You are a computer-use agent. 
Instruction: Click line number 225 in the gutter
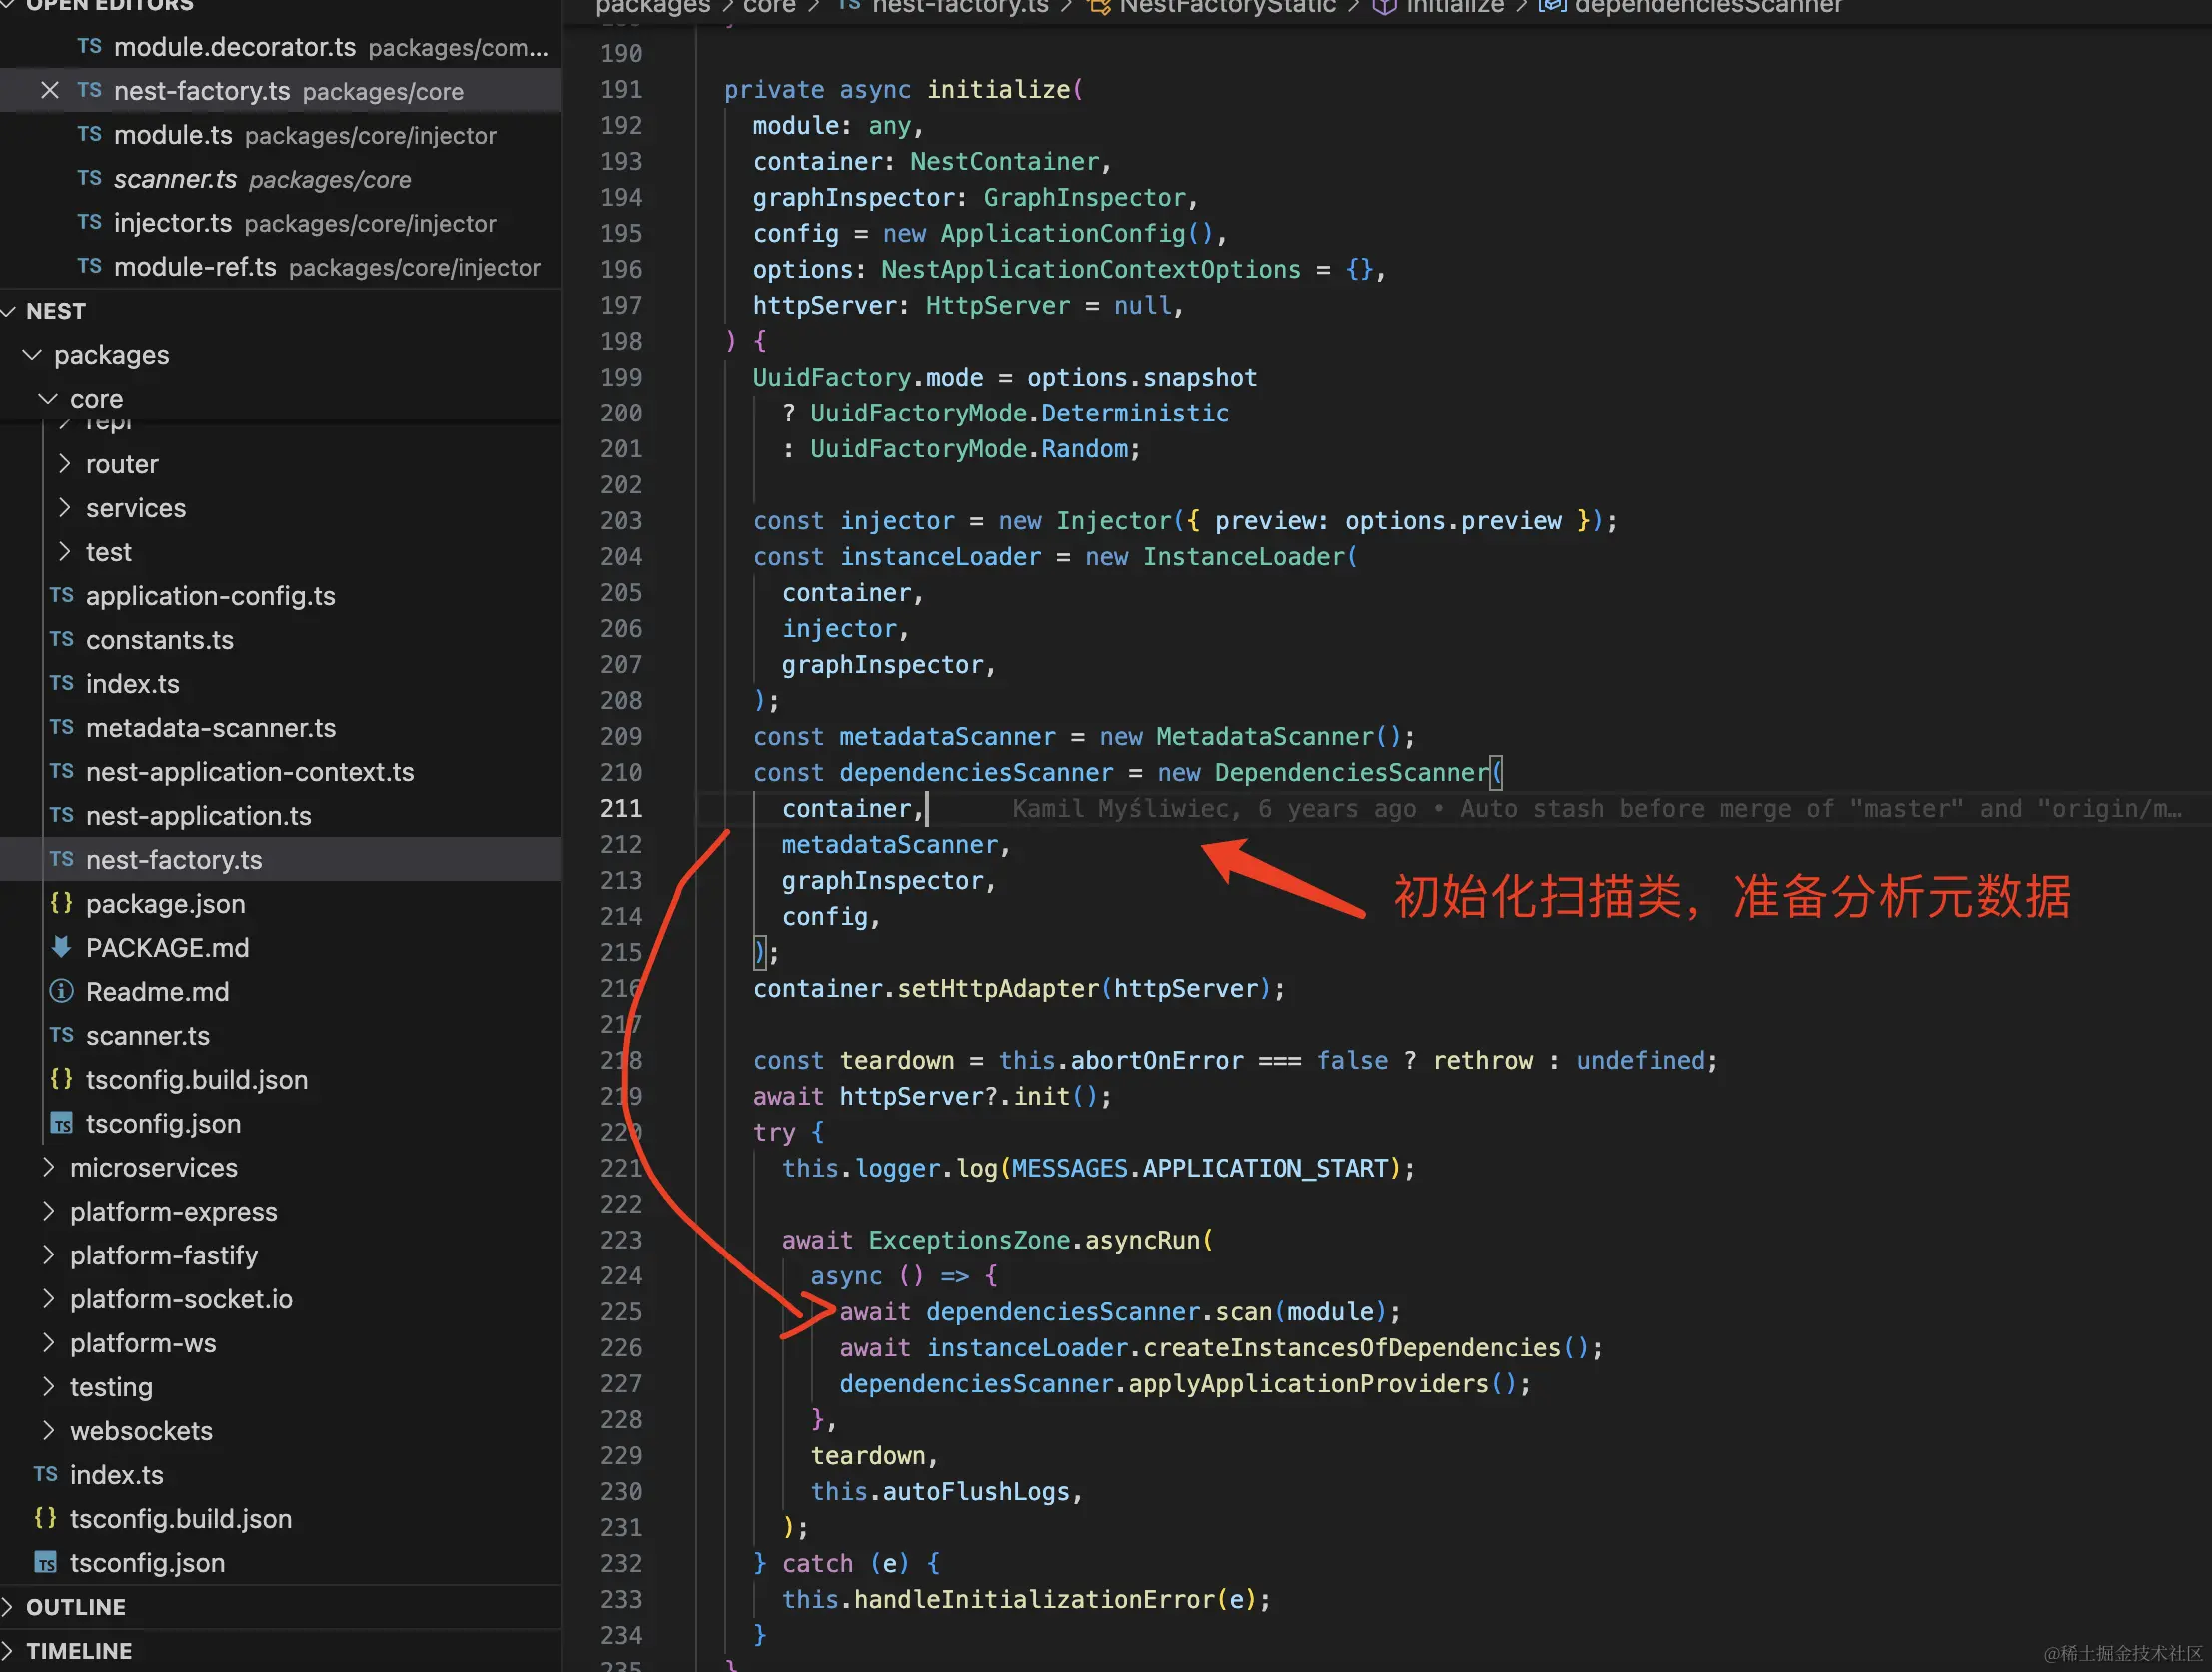click(621, 1312)
